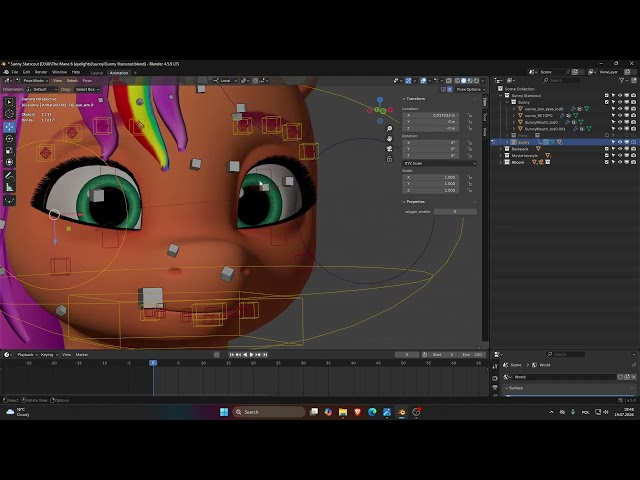Screen dimensions: 640x480
Task: Open the Pose Mode dropdown
Action: point(32,81)
